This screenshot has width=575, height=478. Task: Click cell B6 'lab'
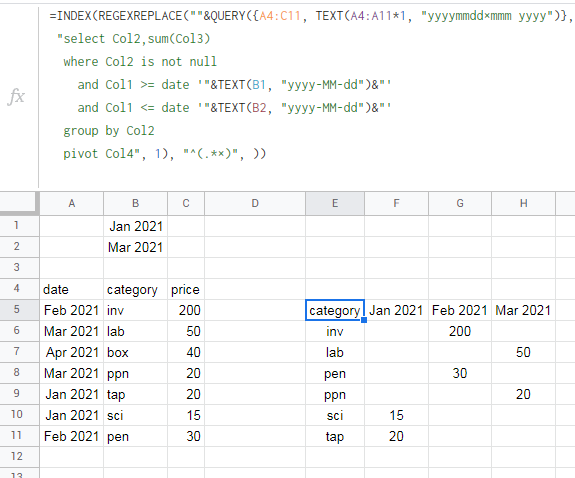click(135, 331)
